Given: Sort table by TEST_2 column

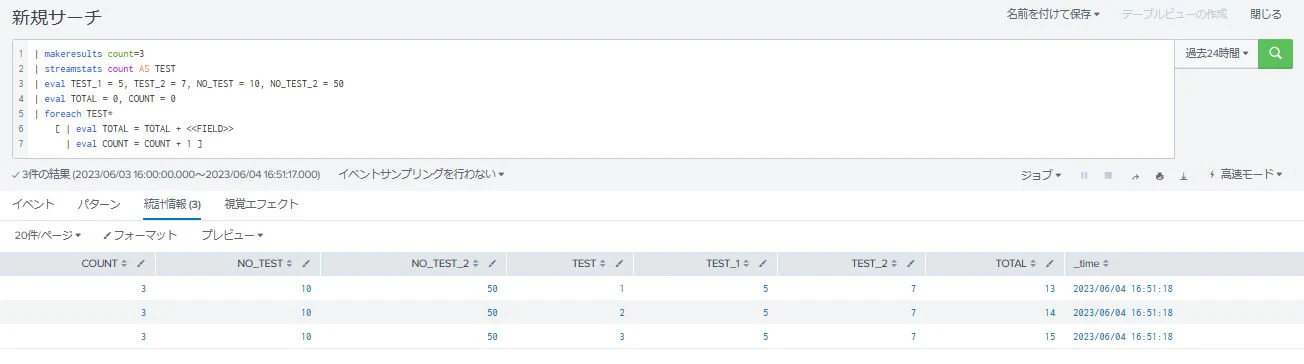Looking at the screenshot, I should [875, 264].
